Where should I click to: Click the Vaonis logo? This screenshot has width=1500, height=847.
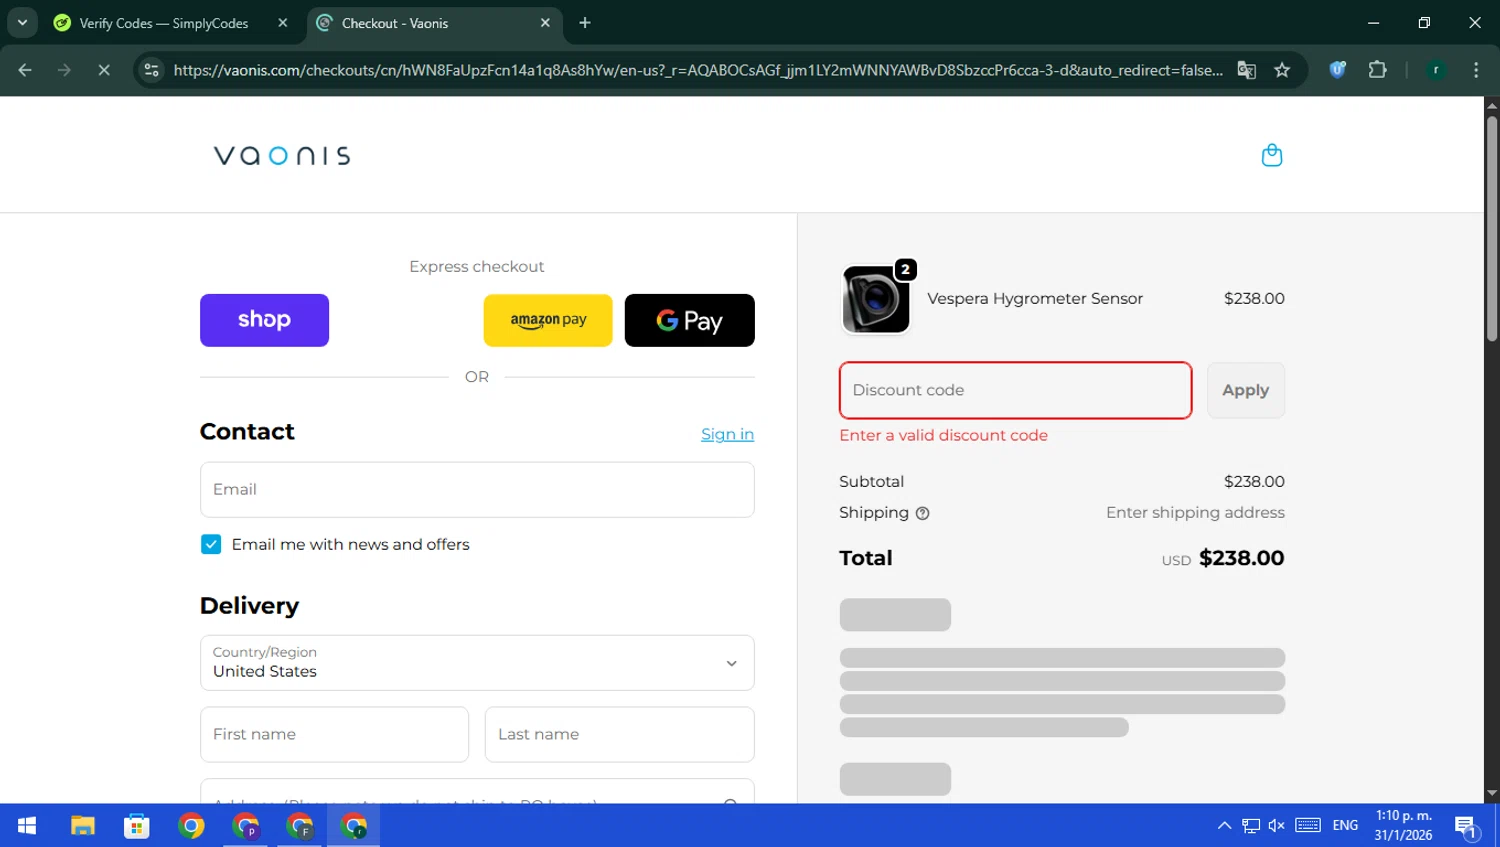tap(282, 156)
